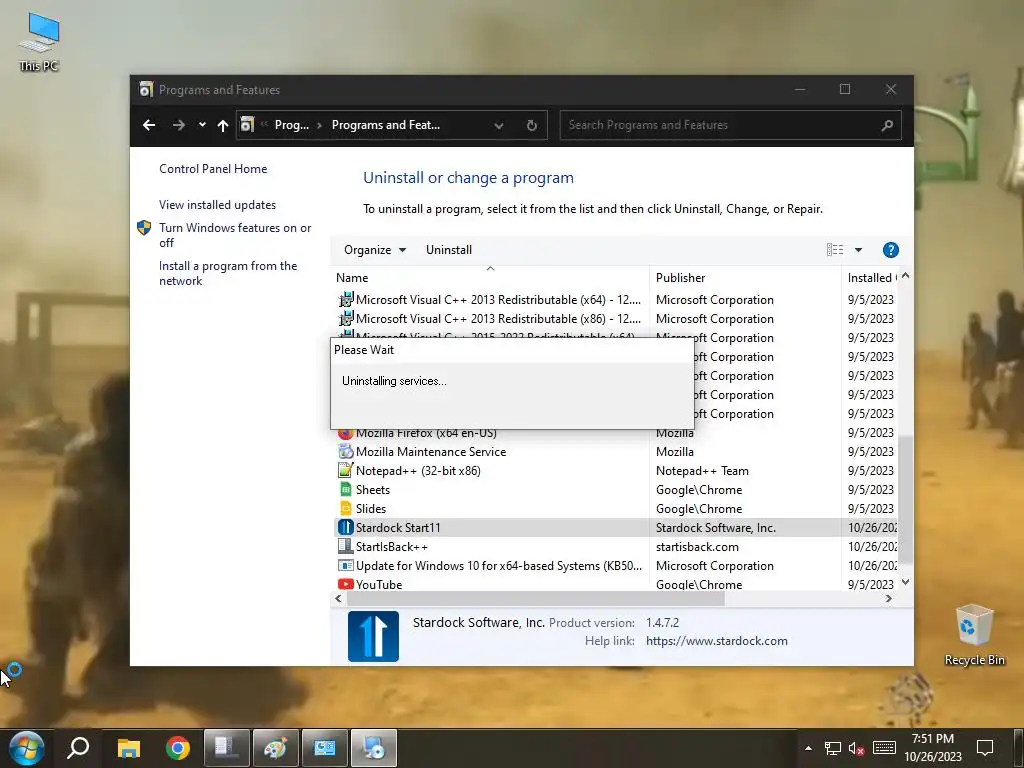
Task: Open File Explorer from the taskbar
Action: [129, 748]
